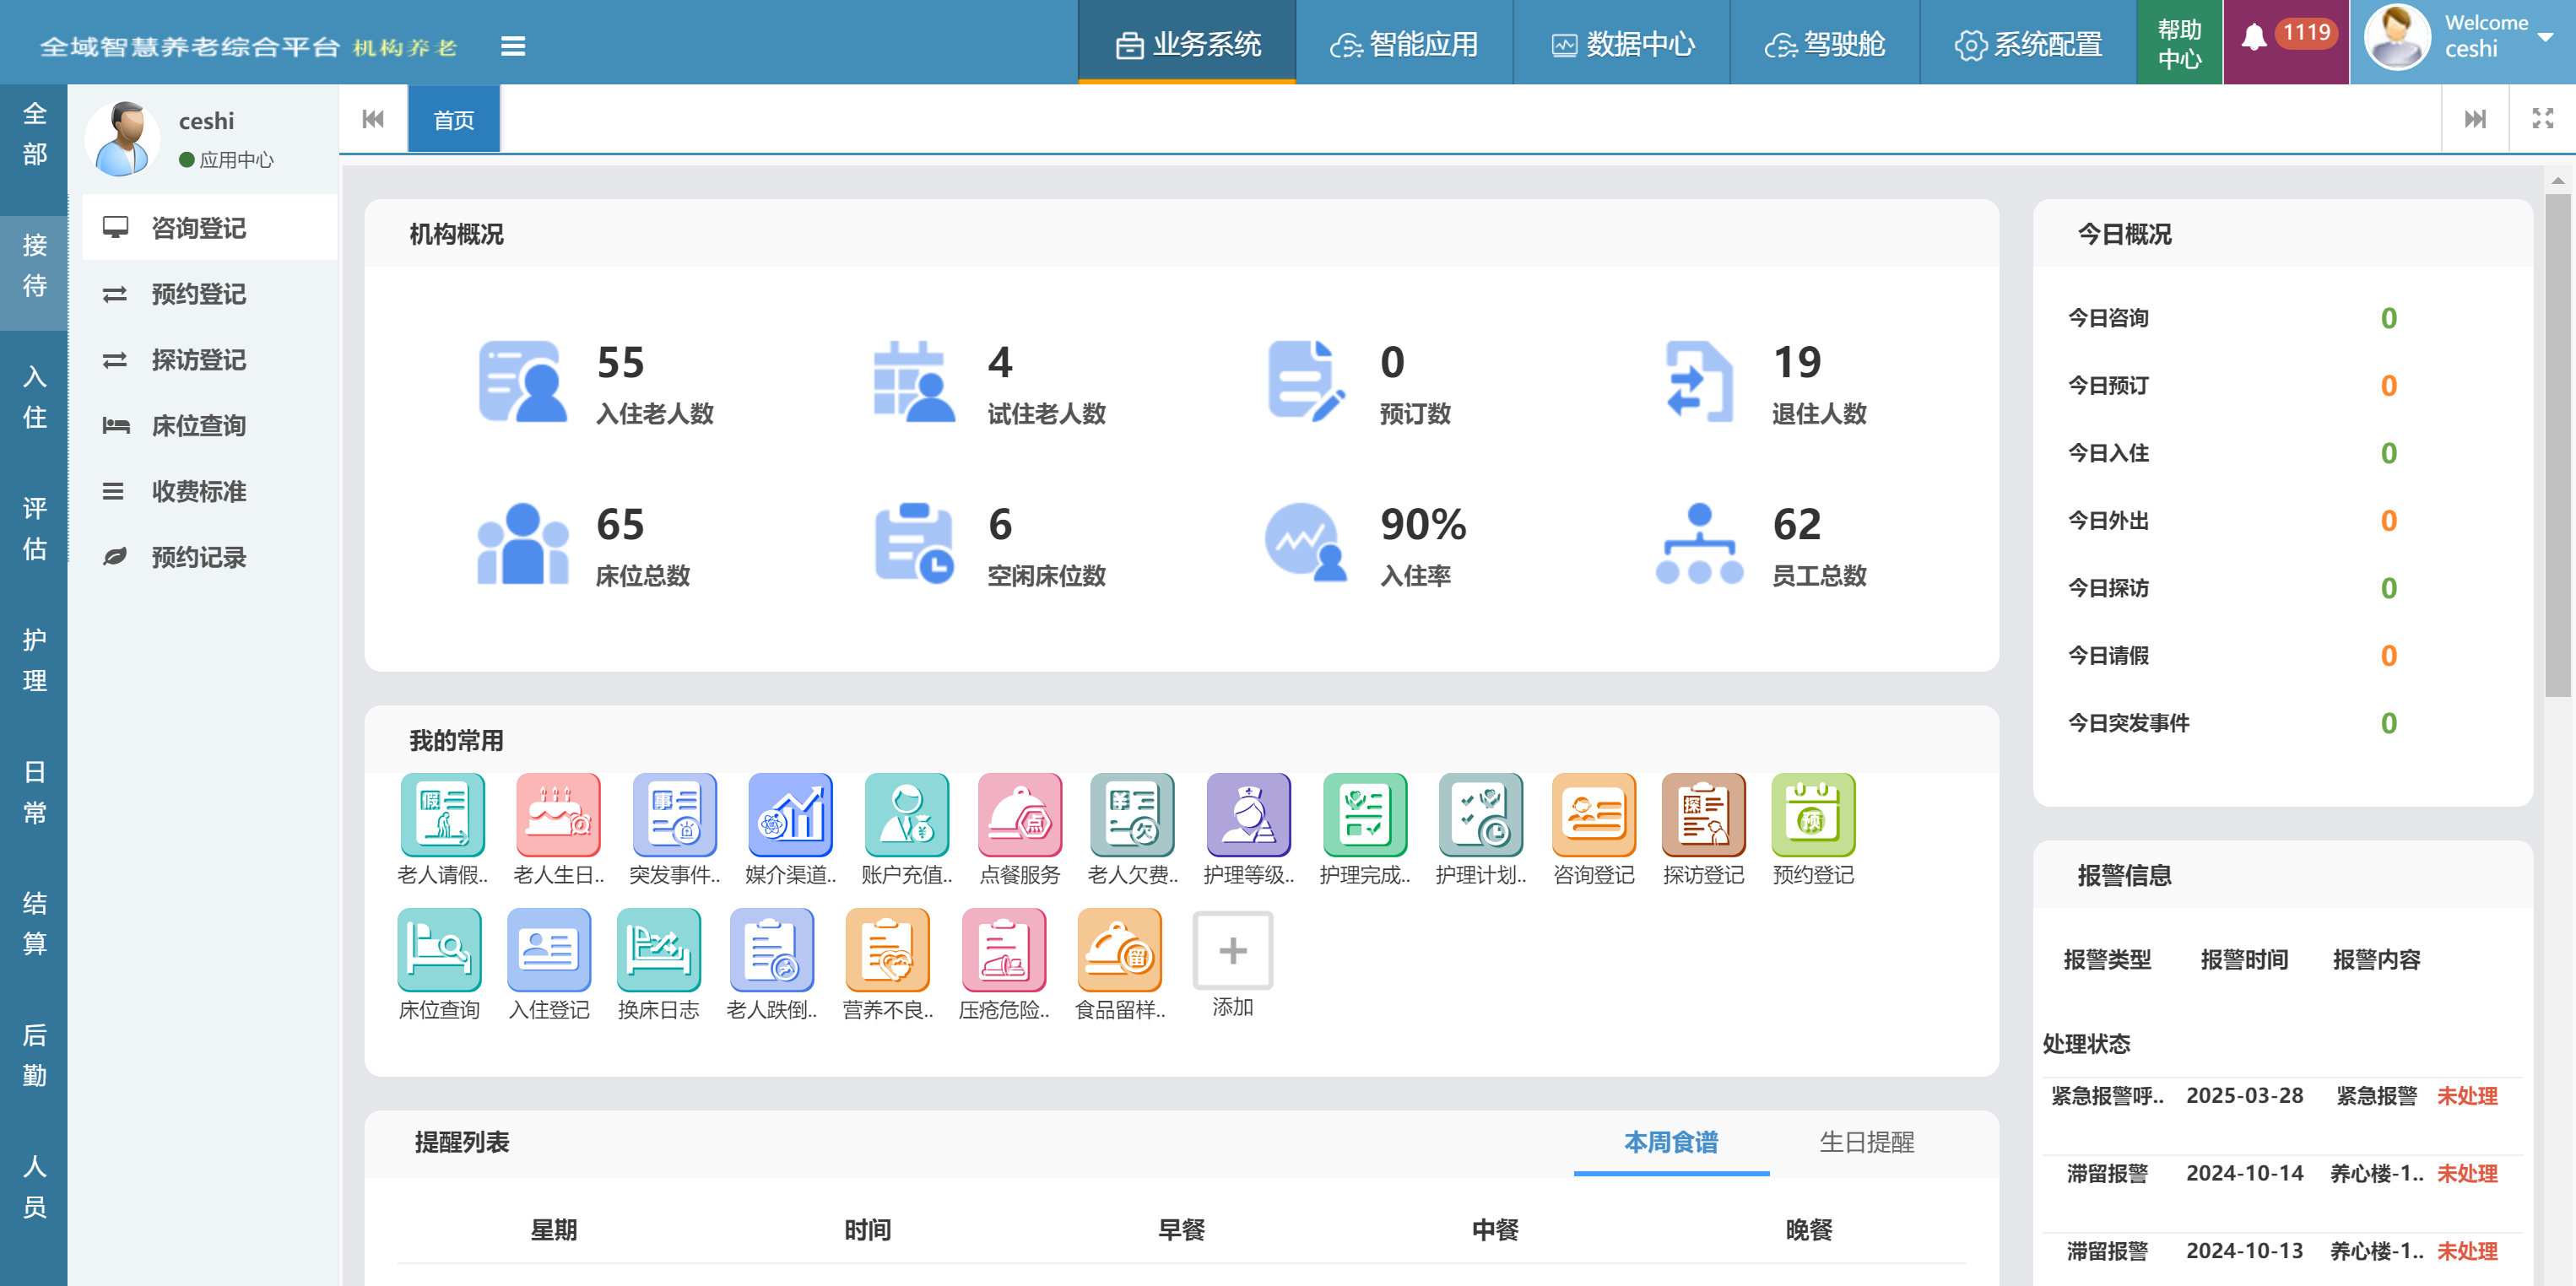Open the 营养不良 shortcut icon

click(887, 949)
